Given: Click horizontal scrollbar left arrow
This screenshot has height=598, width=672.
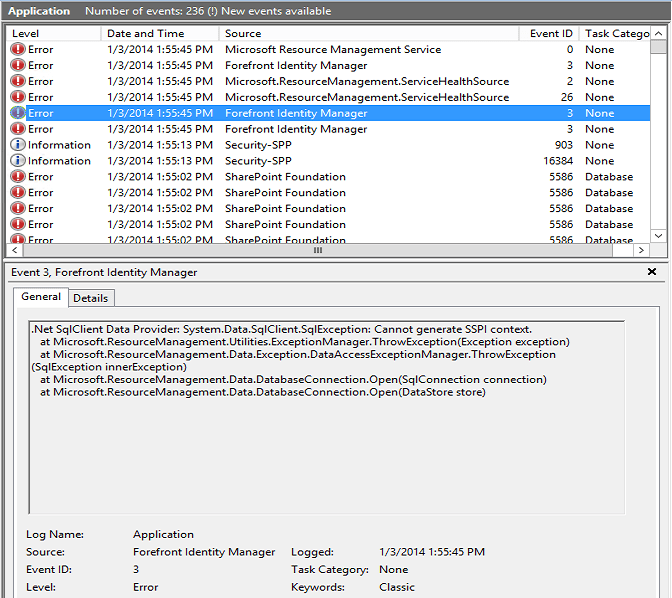Looking at the screenshot, I should (x=15, y=250).
